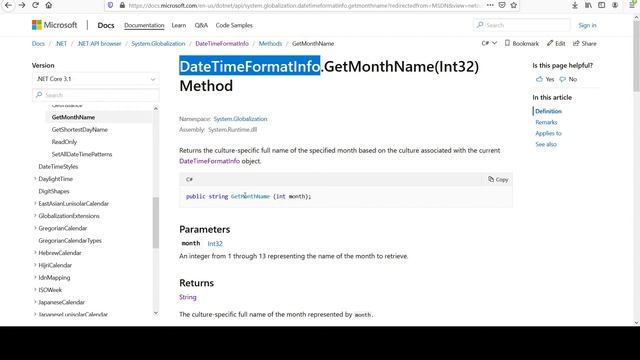Viewport: 640px width, 360px height.
Task: Open Code Samples nav item
Action: click(234, 25)
